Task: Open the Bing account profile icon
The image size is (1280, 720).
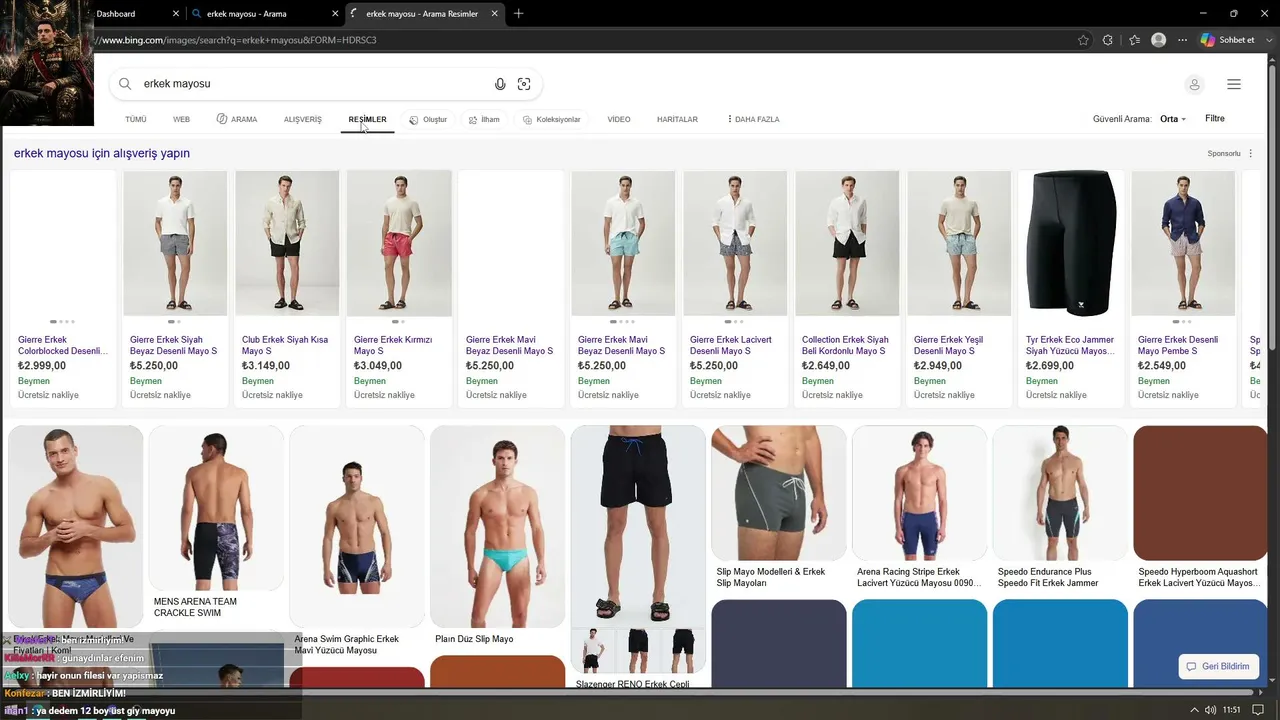Action: [x=1194, y=84]
